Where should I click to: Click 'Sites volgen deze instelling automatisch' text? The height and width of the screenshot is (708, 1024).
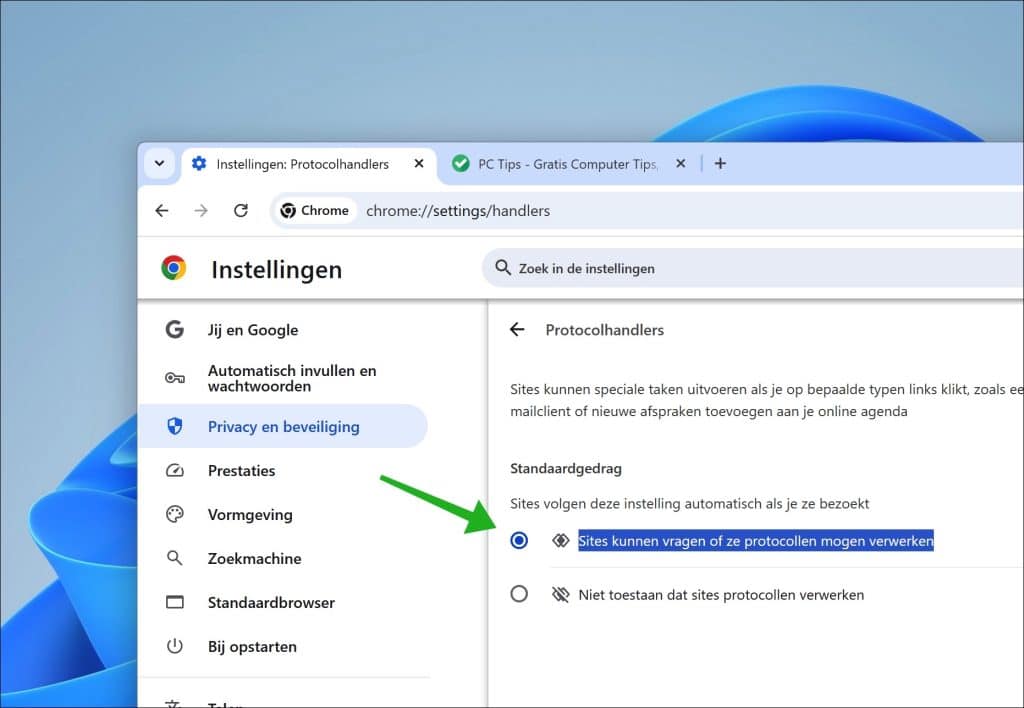(689, 504)
